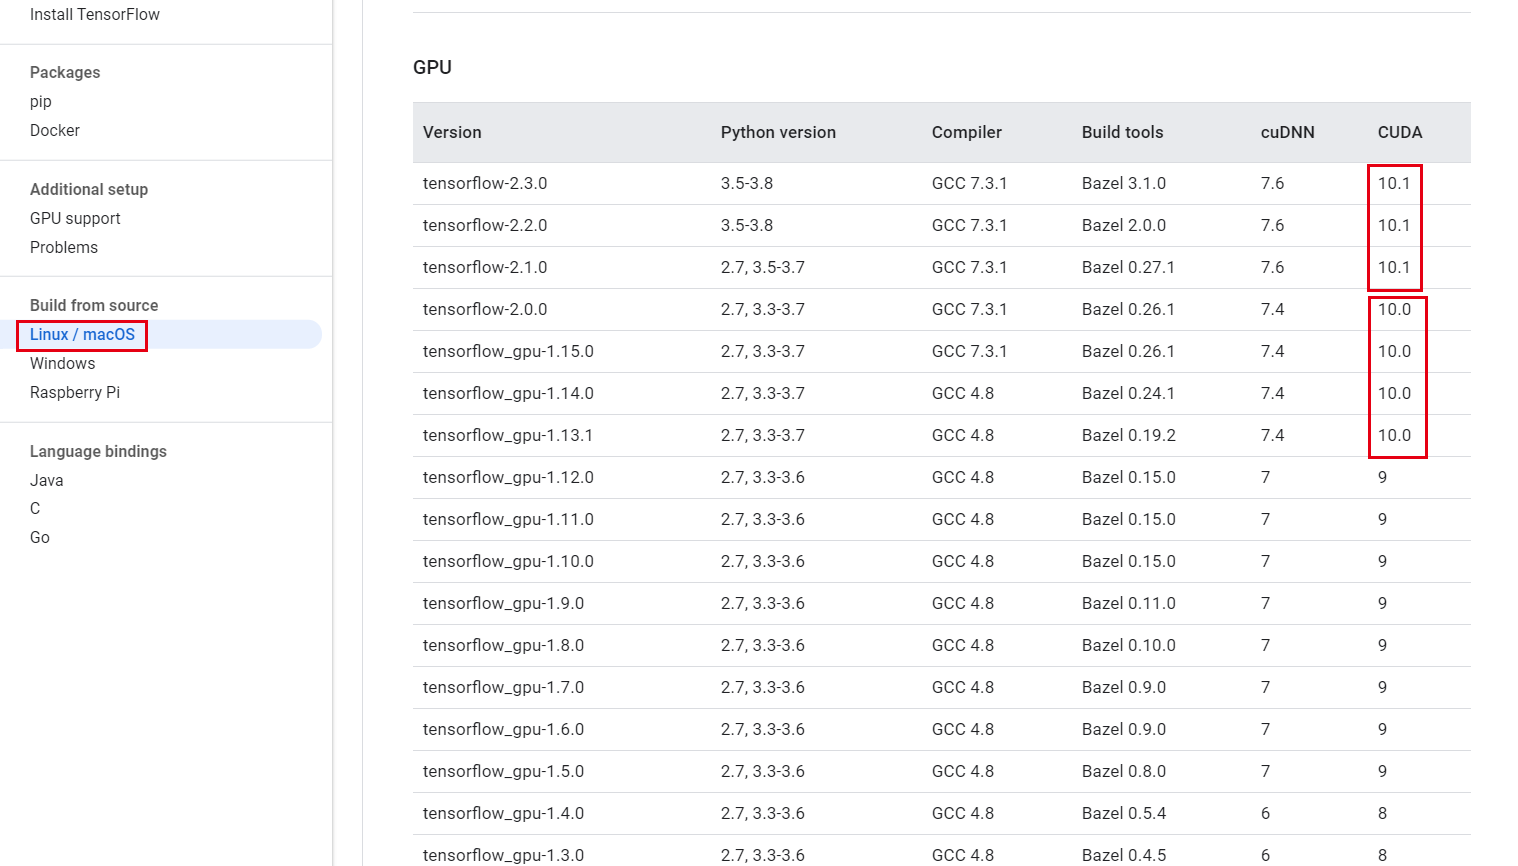This screenshot has height=866, width=1518.
Task: Select the tensorflow-2.1.0 version cell
Action: [x=485, y=268]
